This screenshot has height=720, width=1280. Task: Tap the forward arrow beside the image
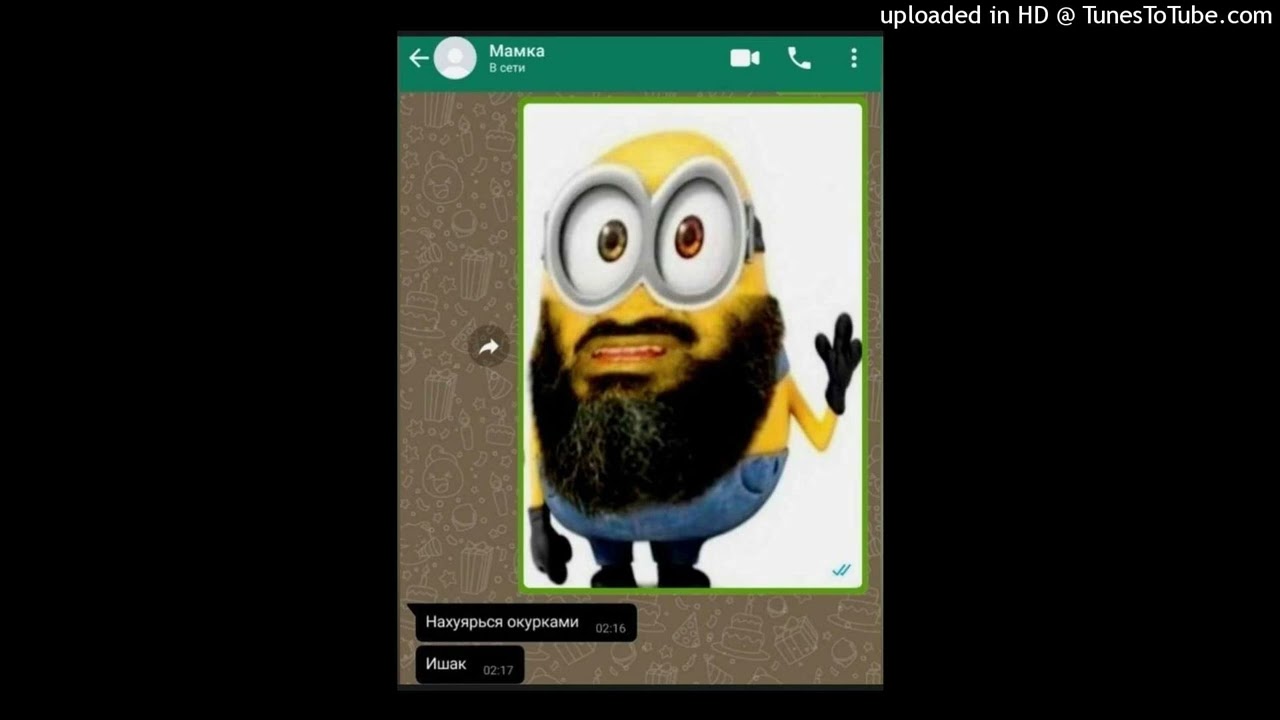pyautogui.click(x=489, y=347)
